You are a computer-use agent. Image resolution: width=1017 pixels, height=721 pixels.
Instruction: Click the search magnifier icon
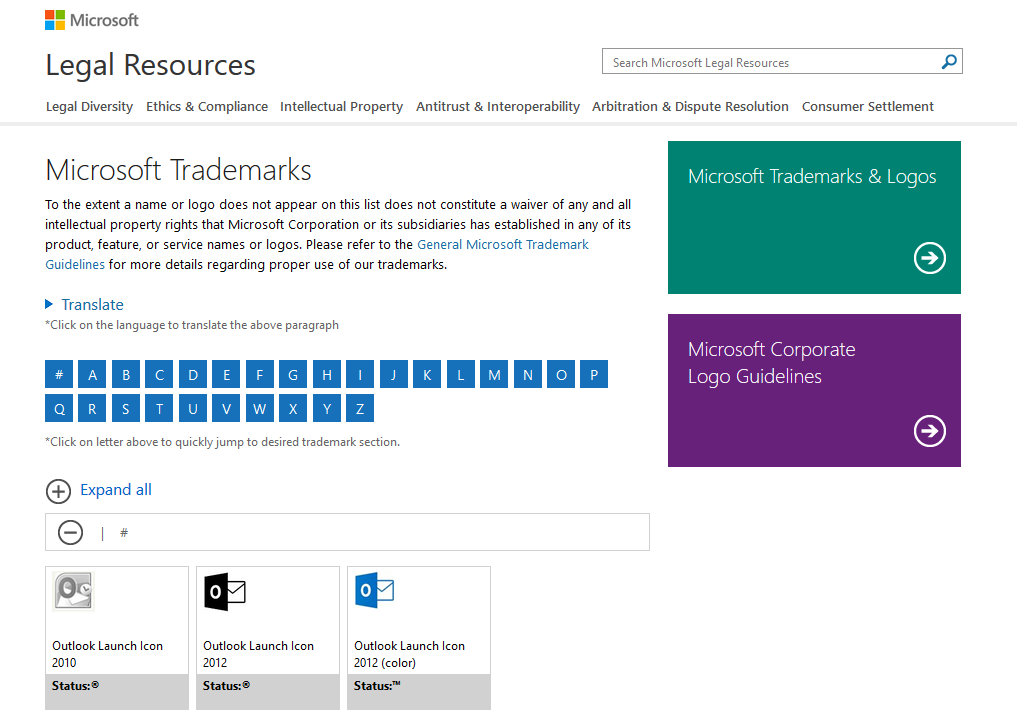coord(949,62)
